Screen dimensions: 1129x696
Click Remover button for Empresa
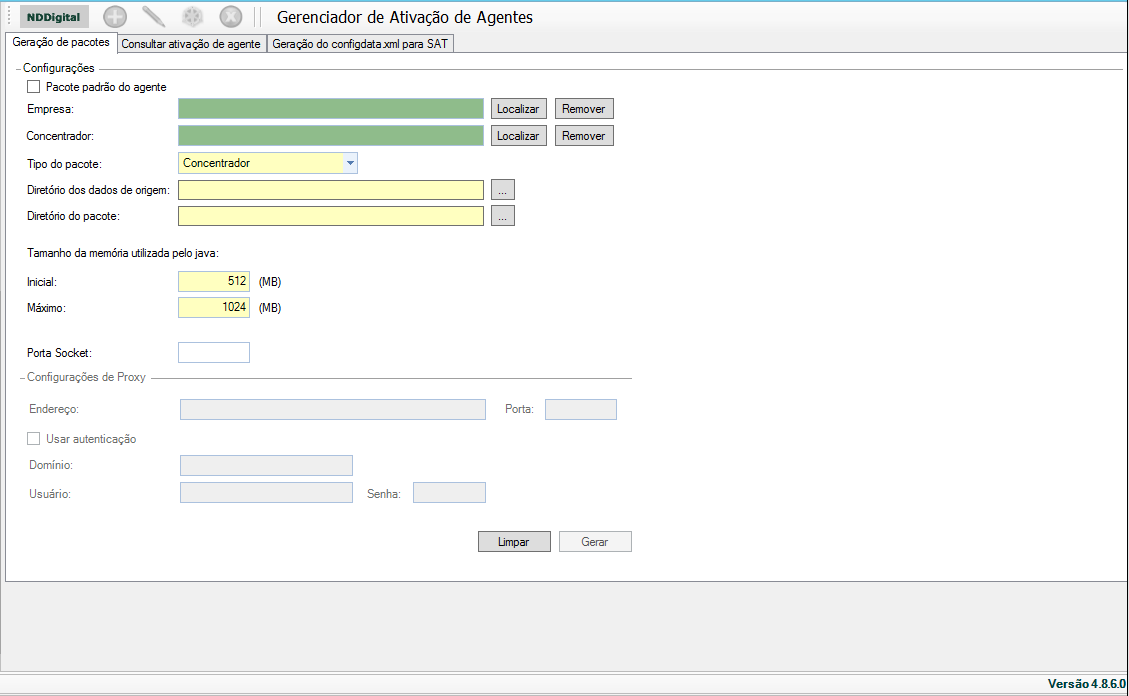pos(584,109)
